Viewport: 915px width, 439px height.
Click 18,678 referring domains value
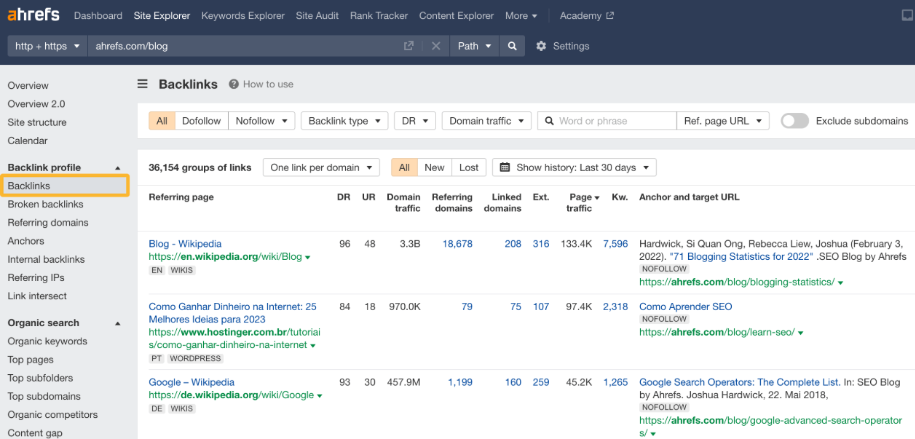point(458,243)
